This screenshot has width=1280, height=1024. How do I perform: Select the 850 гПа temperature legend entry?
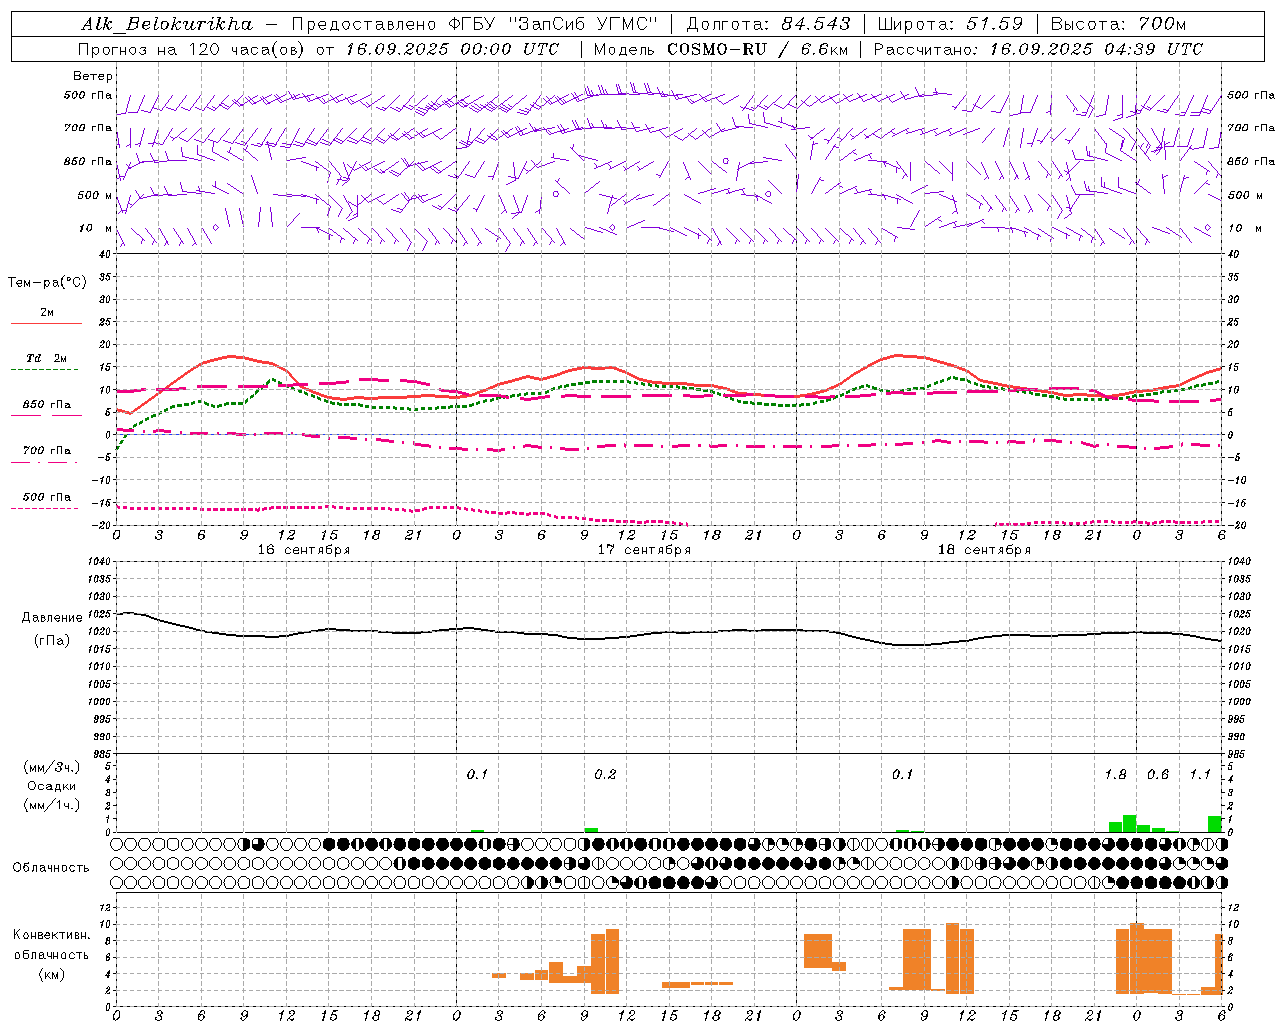[47, 405]
